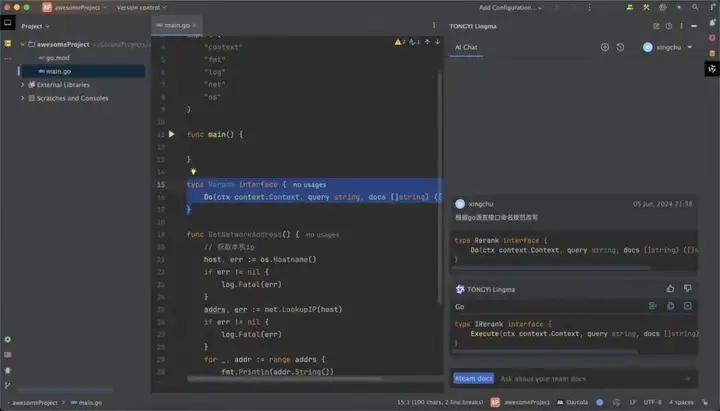The height and width of the screenshot is (411, 720).
Task: Toggle TONGYI Lingma tool window sidebar icon
Action: pyautogui.click(x=712, y=69)
